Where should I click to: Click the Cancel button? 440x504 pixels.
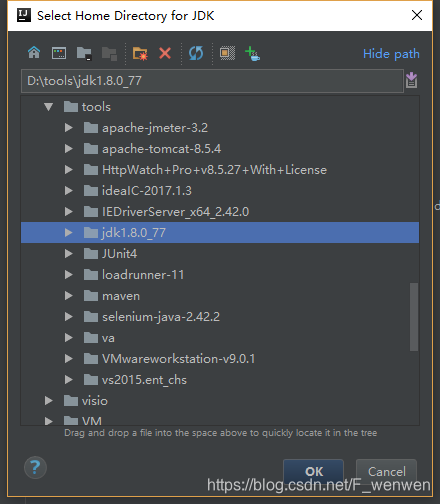point(386,471)
